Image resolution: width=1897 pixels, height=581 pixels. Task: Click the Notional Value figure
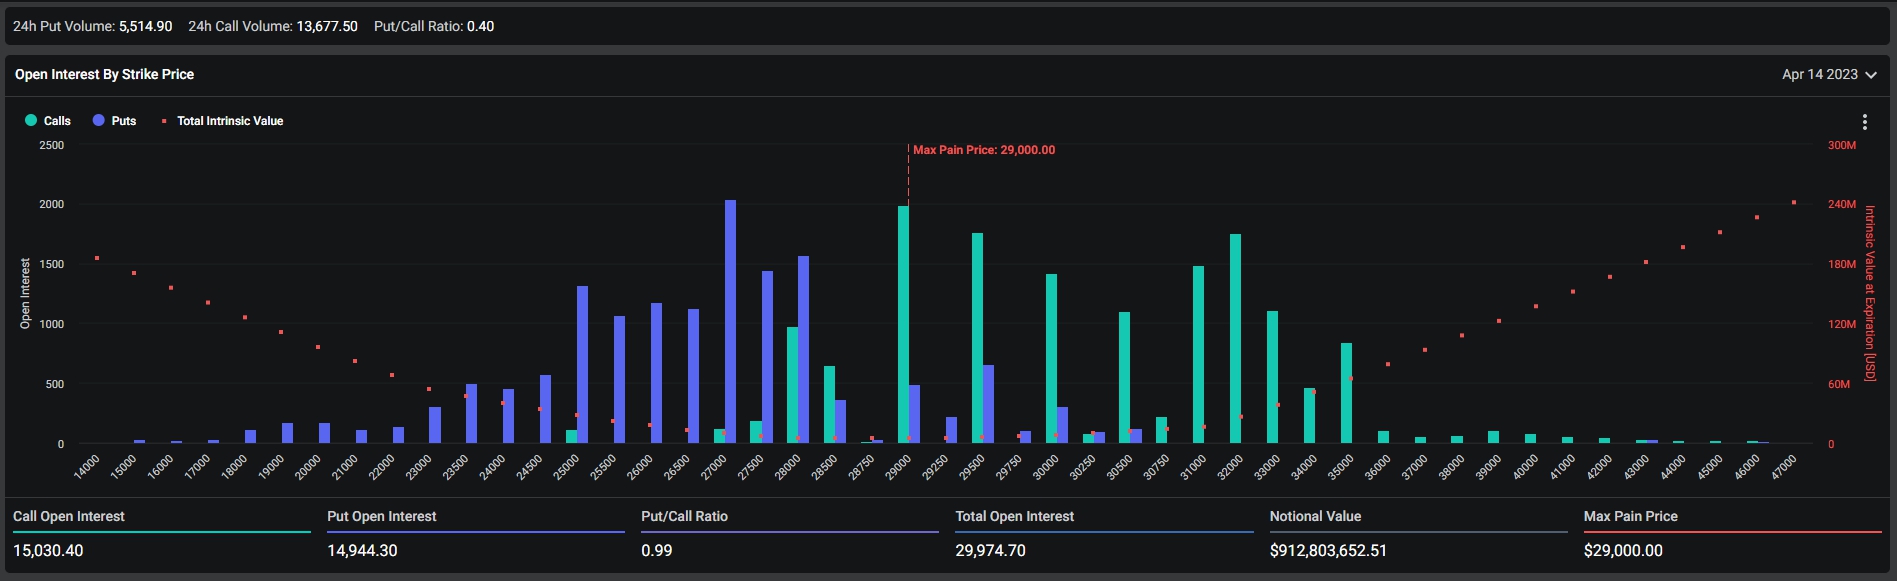coord(1328,551)
